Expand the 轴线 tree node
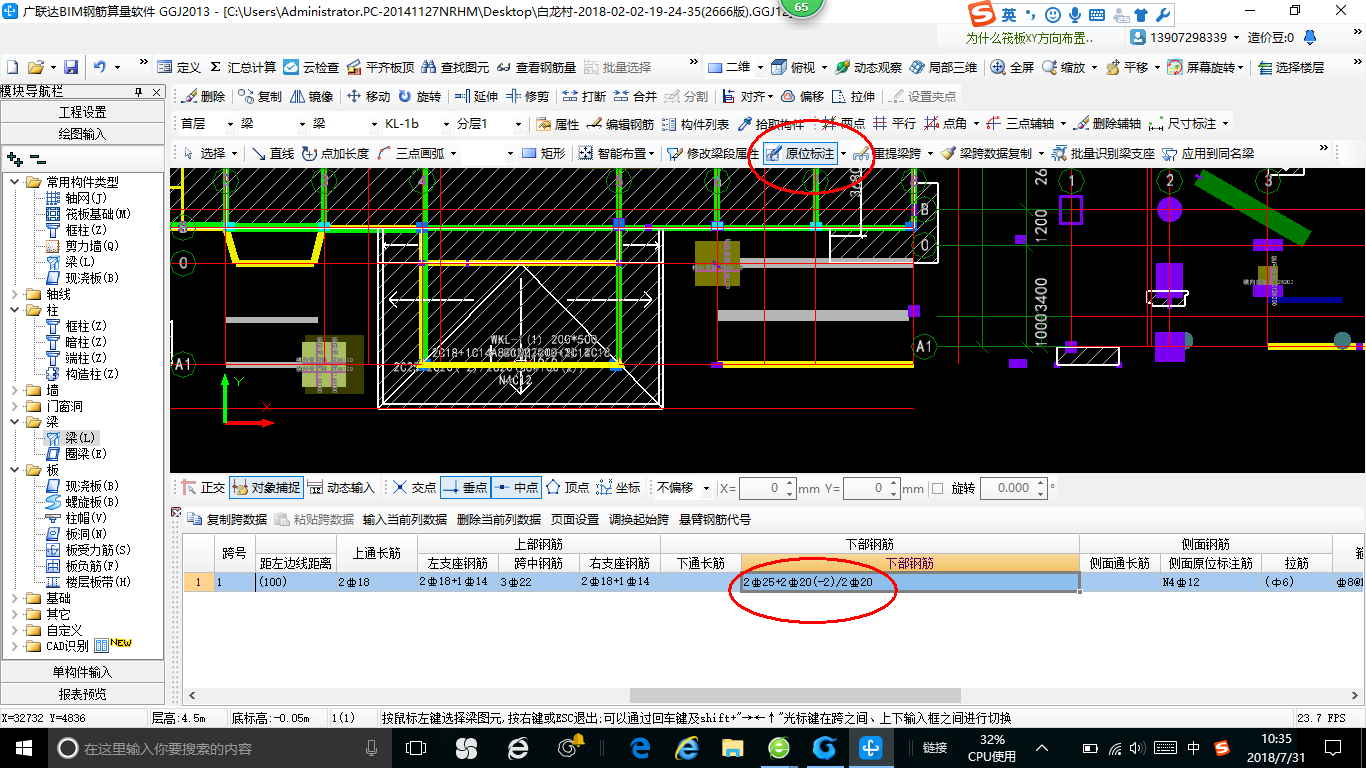Viewport: 1366px width, 768px height. click(16, 294)
